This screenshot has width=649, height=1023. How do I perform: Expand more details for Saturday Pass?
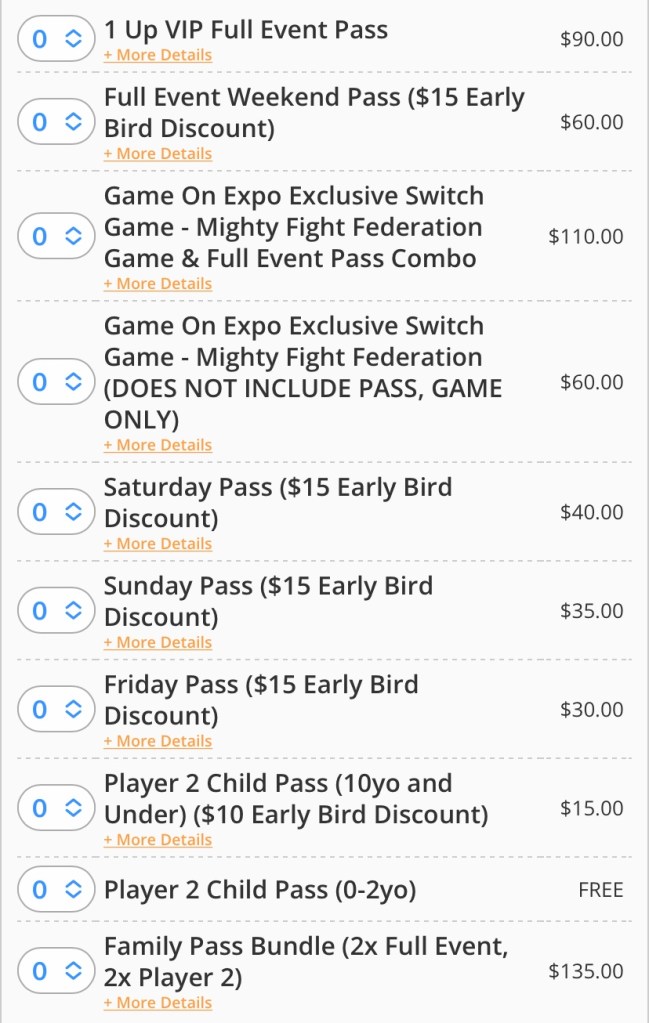point(158,544)
